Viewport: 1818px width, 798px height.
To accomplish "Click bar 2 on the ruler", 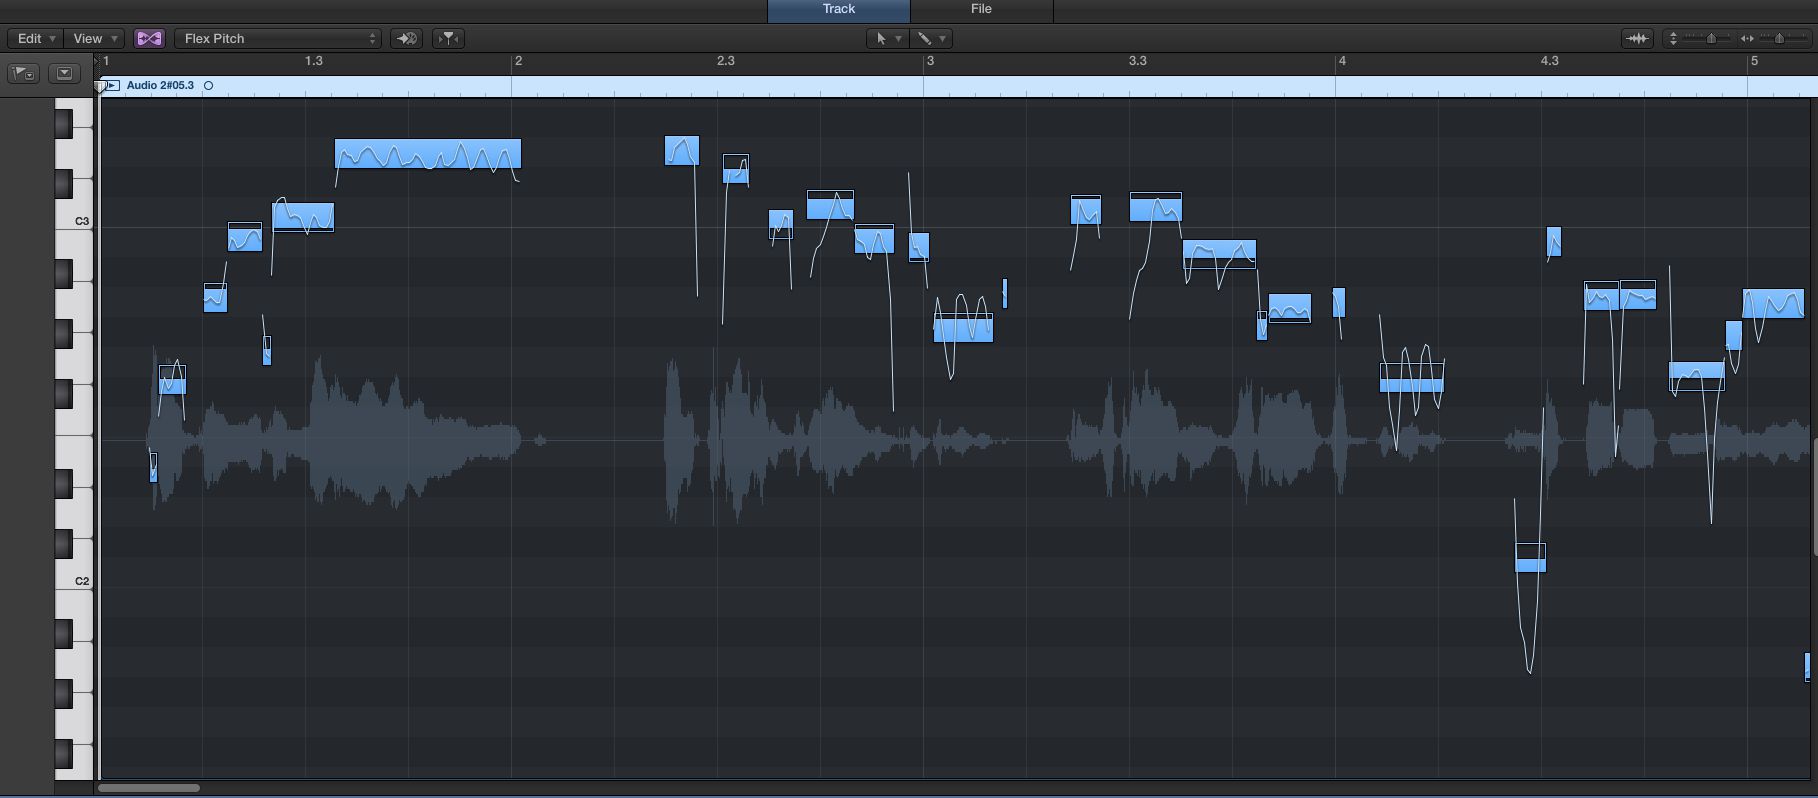I will click(518, 61).
